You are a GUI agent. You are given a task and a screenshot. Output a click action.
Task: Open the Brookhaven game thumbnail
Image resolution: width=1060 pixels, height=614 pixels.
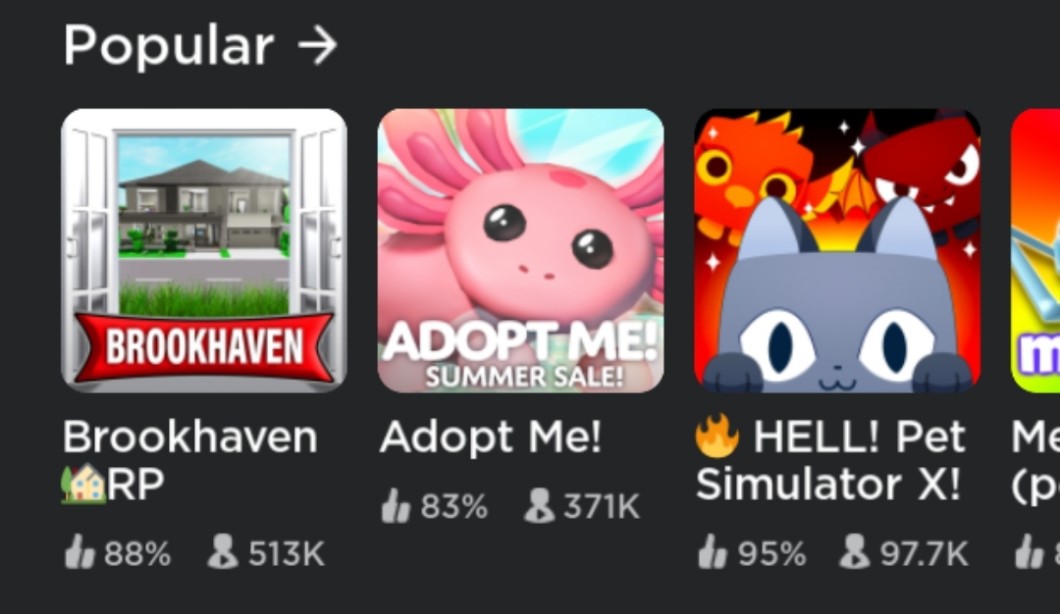click(x=203, y=250)
